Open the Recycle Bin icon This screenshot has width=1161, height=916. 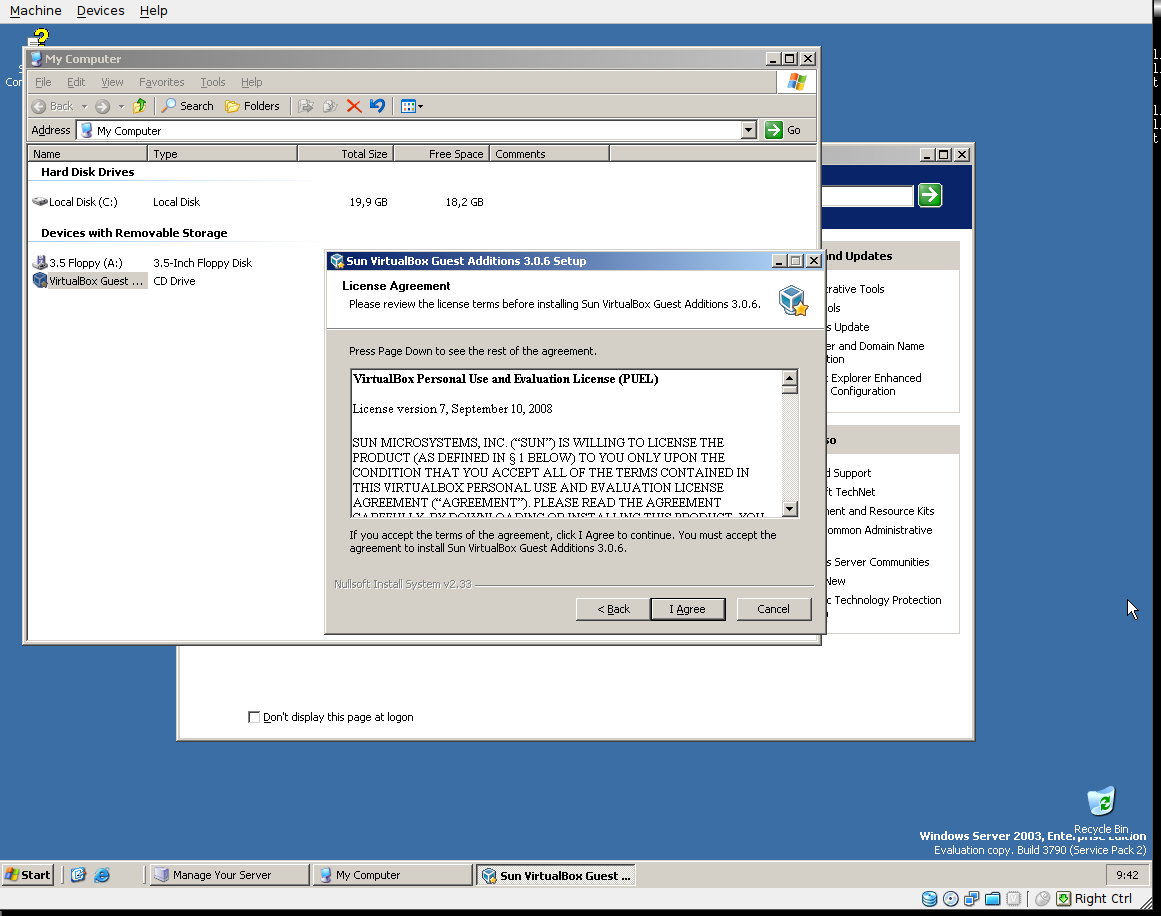[x=1101, y=810]
